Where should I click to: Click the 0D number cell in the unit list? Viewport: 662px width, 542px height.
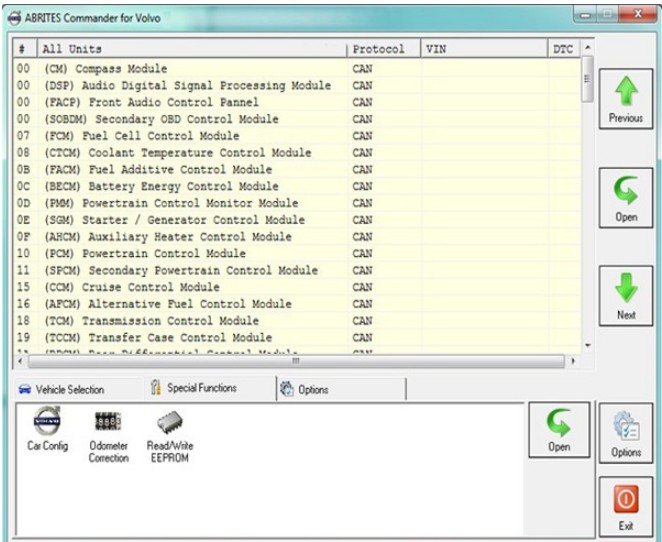tap(24, 203)
